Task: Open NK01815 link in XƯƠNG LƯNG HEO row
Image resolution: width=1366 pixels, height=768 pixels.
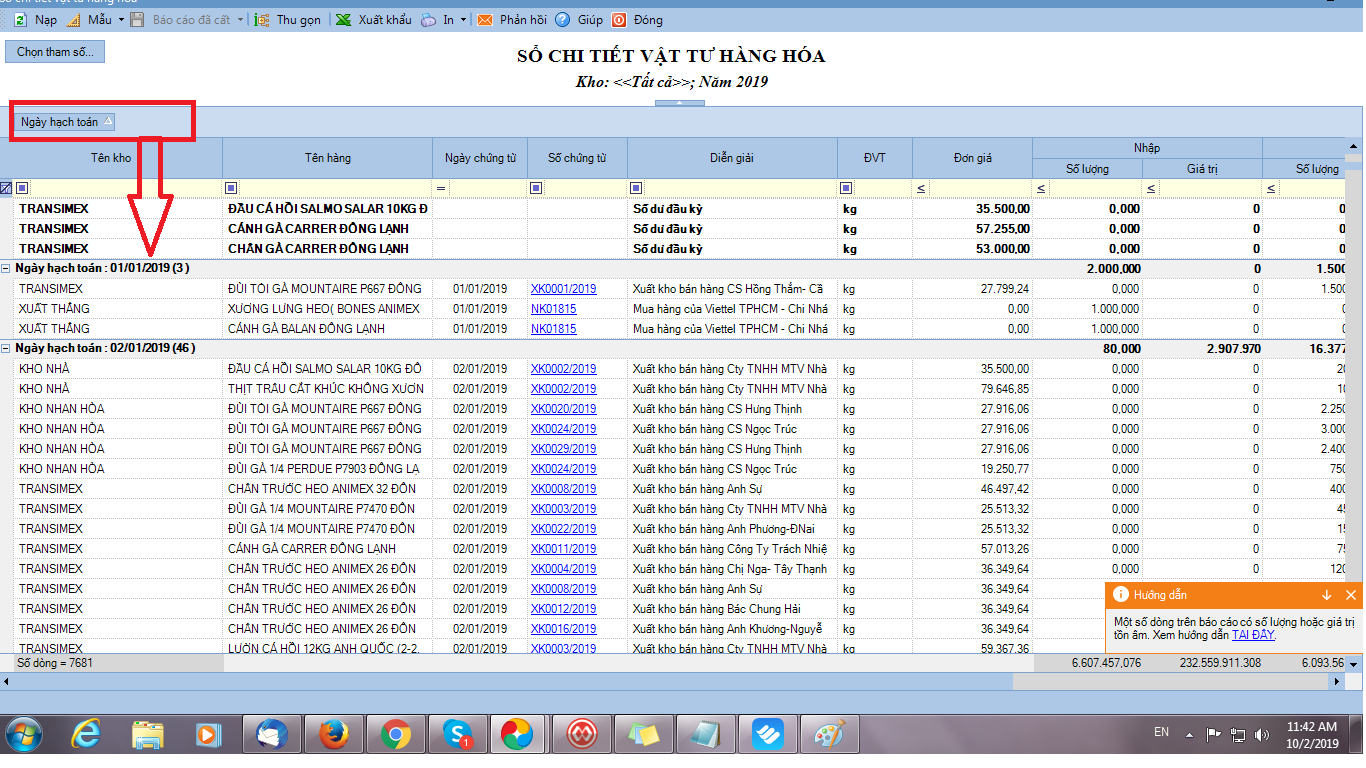Action: click(x=553, y=308)
